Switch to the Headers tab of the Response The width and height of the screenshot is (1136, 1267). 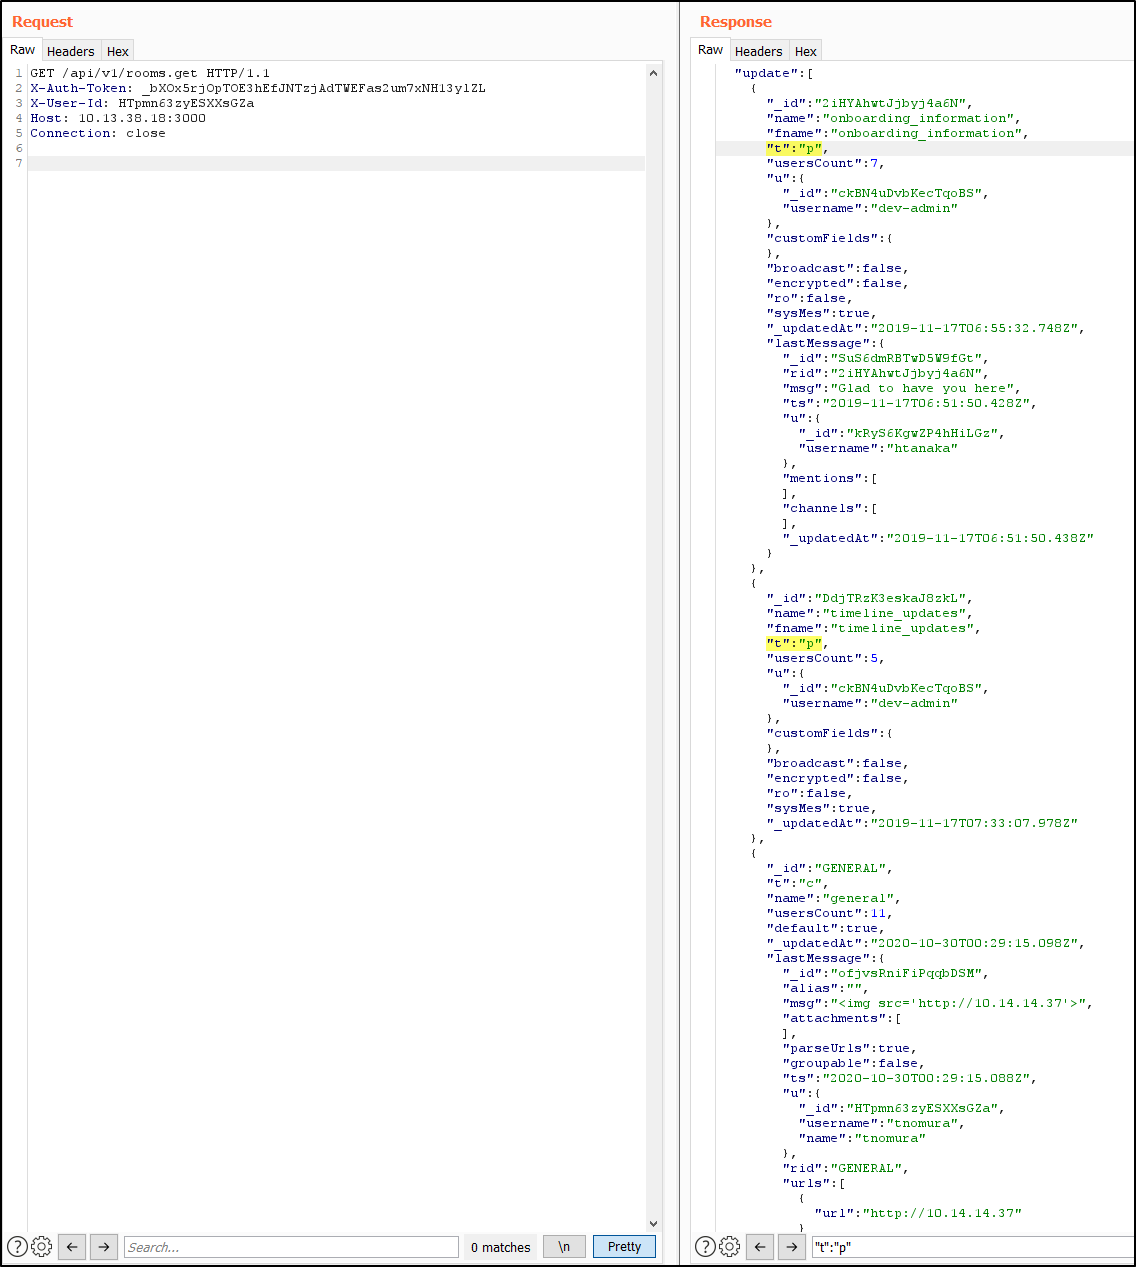pos(758,50)
